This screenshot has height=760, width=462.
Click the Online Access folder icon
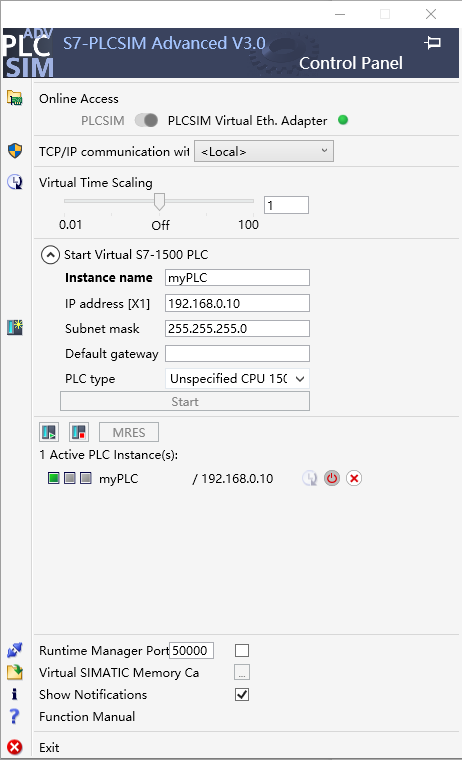coord(15,98)
